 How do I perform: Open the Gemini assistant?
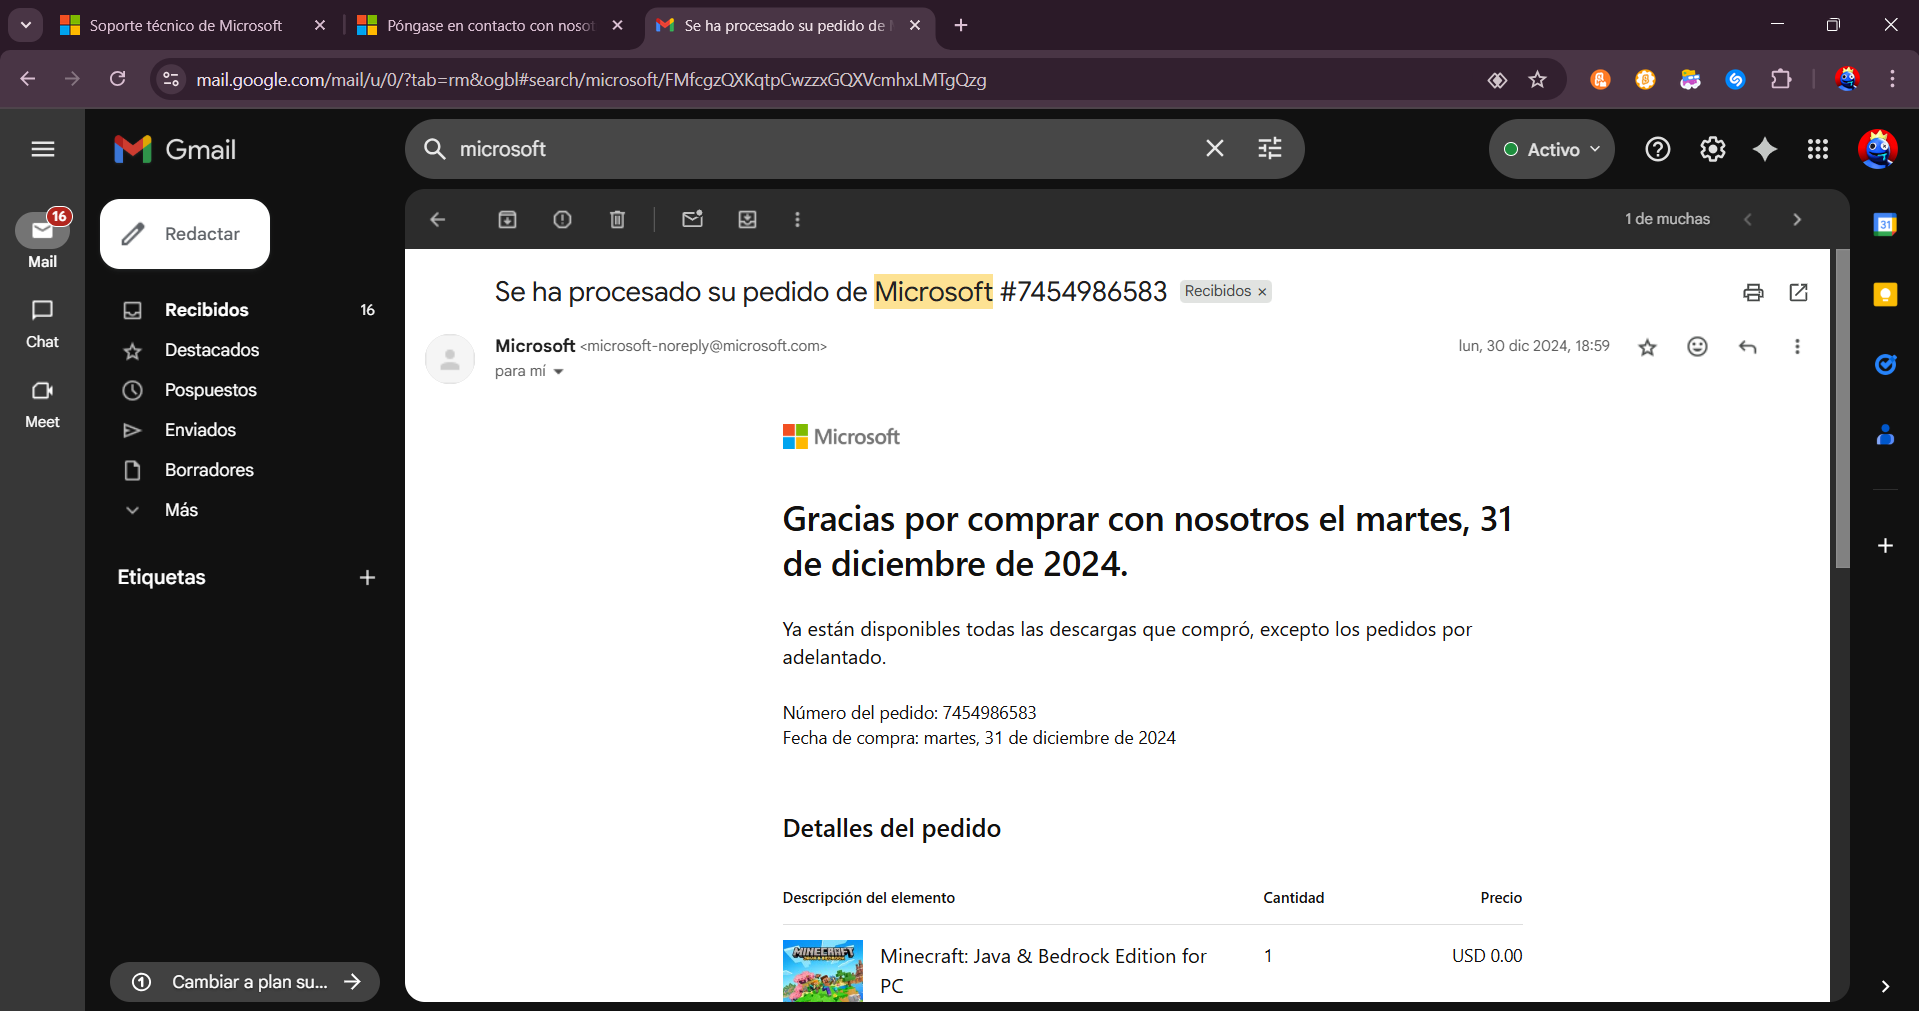[1765, 149]
